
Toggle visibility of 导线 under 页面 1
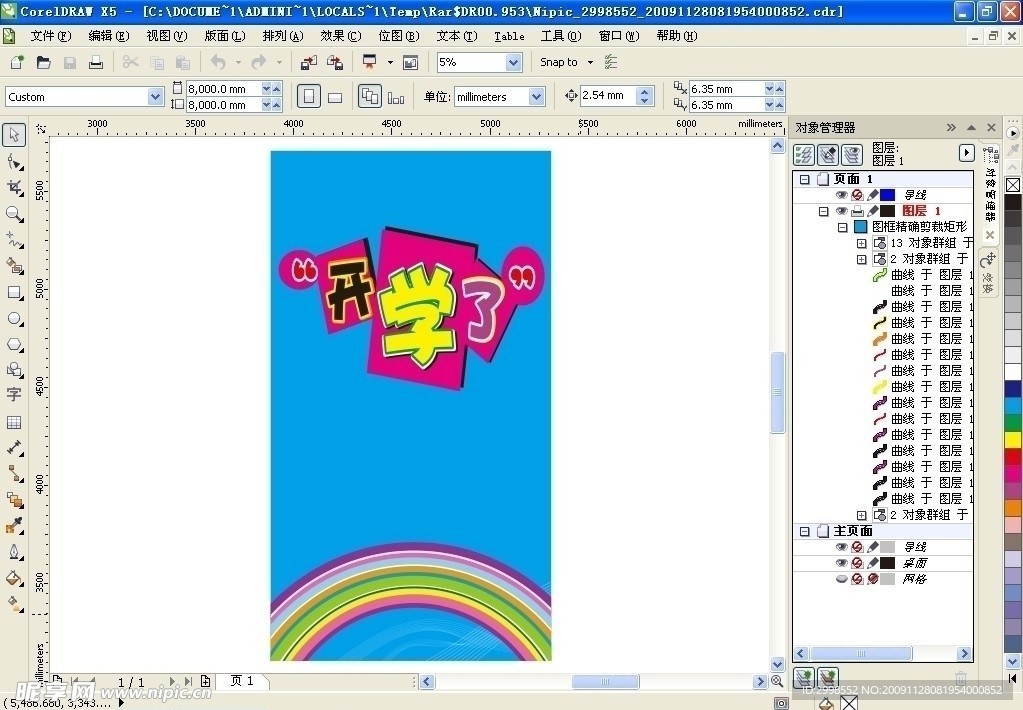[842, 194]
